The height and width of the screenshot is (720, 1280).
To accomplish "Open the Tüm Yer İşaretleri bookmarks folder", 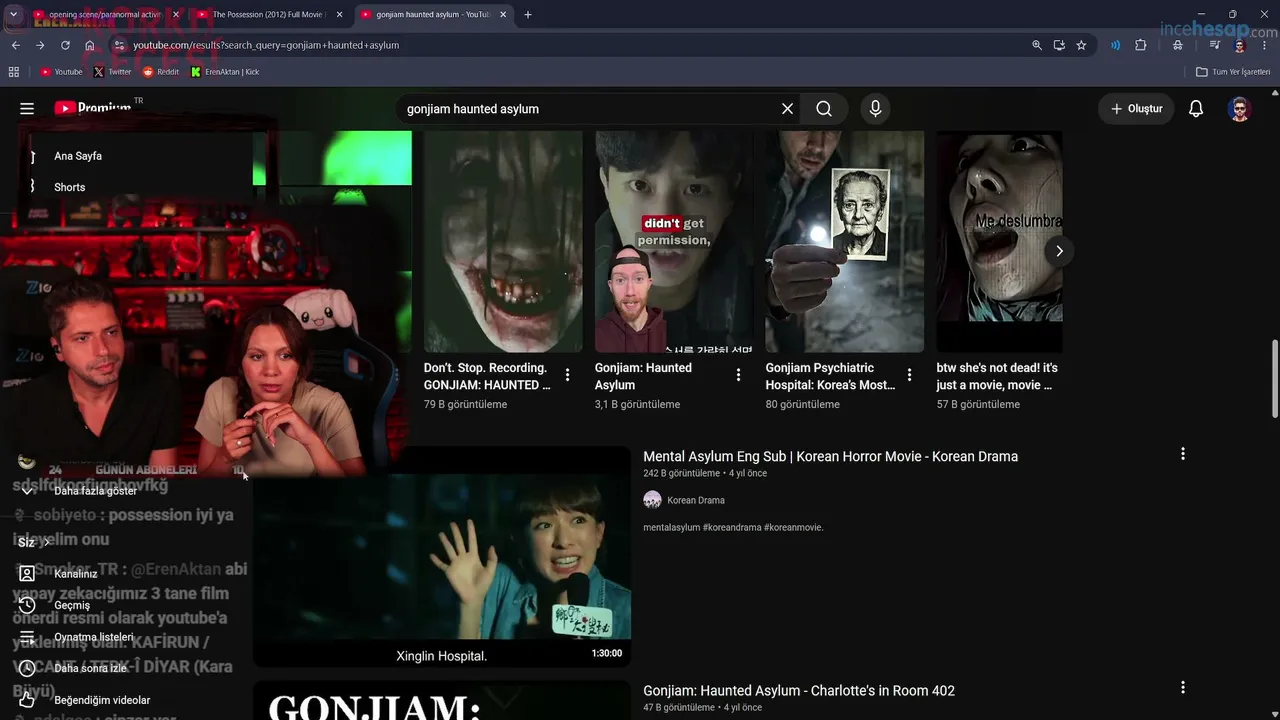I will pyautogui.click(x=1233, y=72).
